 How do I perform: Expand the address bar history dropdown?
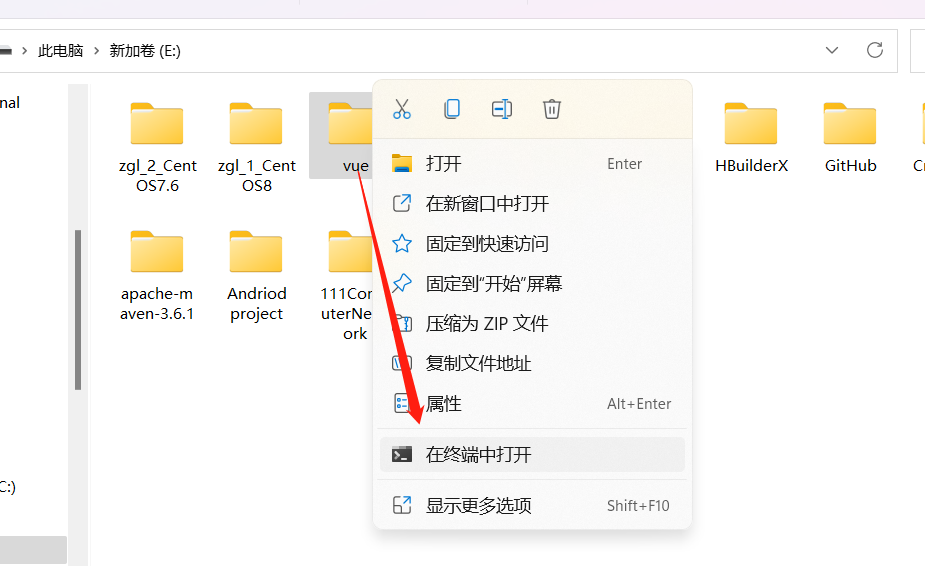tap(832, 50)
